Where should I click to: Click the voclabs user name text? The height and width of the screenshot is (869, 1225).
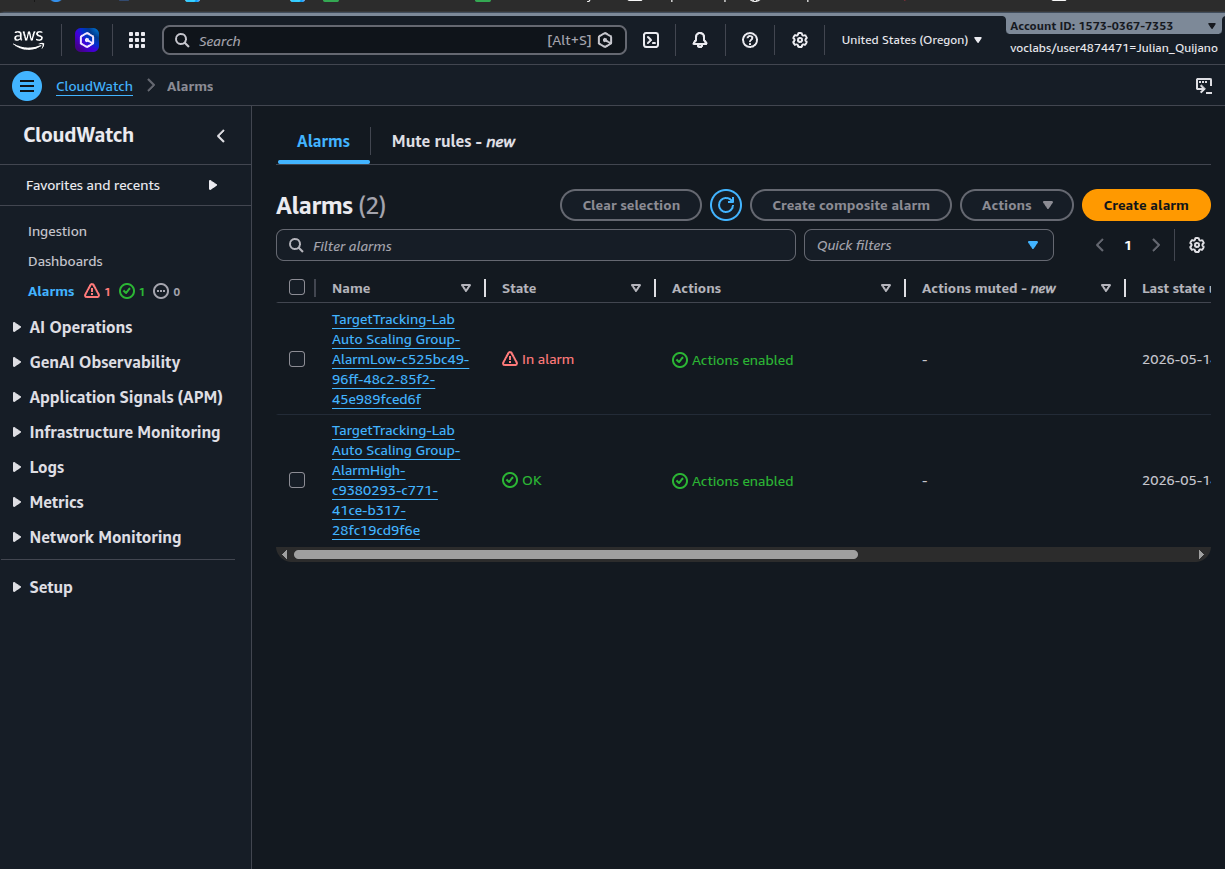(x=1113, y=48)
